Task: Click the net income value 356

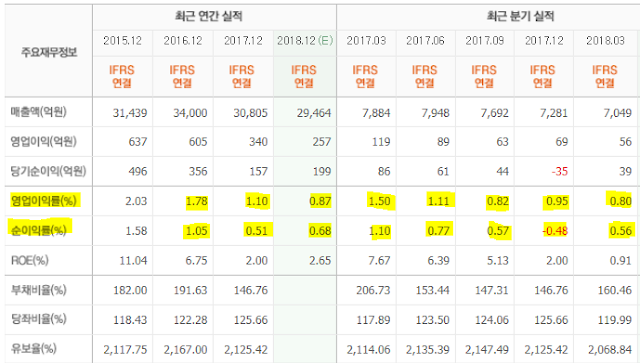Action: tap(198, 171)
